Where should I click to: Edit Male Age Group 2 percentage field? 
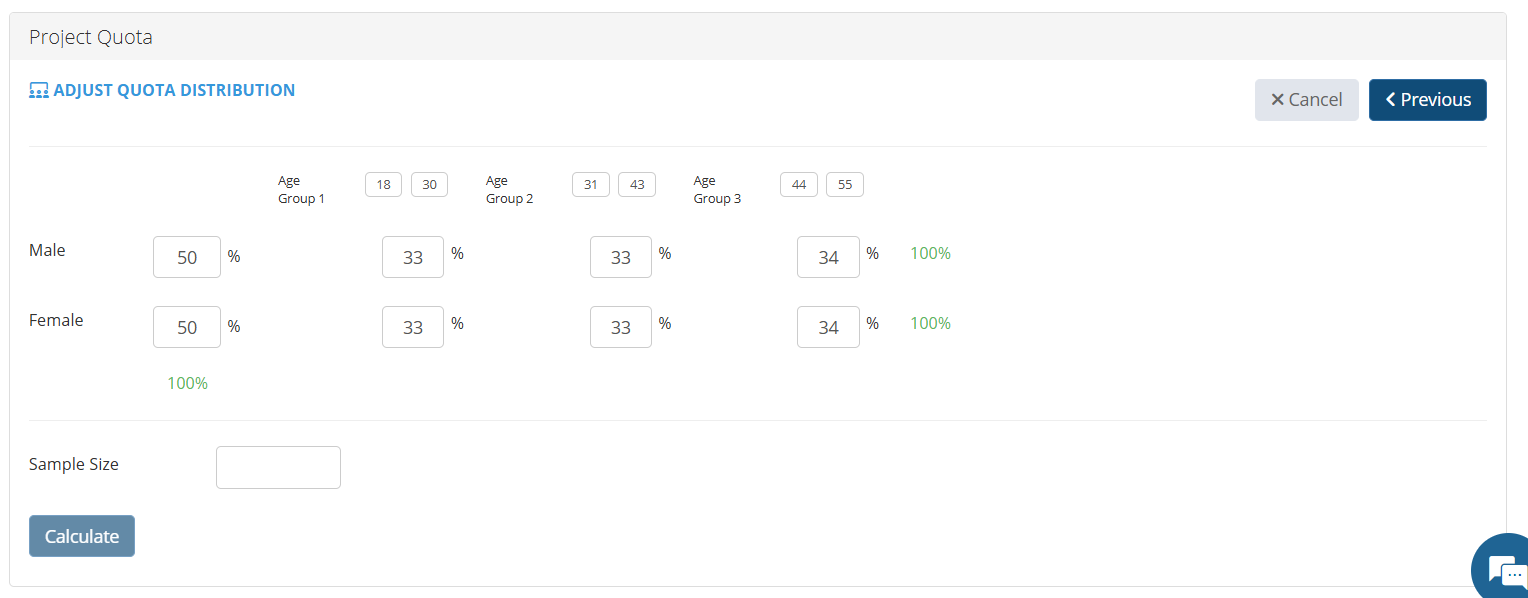[x=621, y=257]
